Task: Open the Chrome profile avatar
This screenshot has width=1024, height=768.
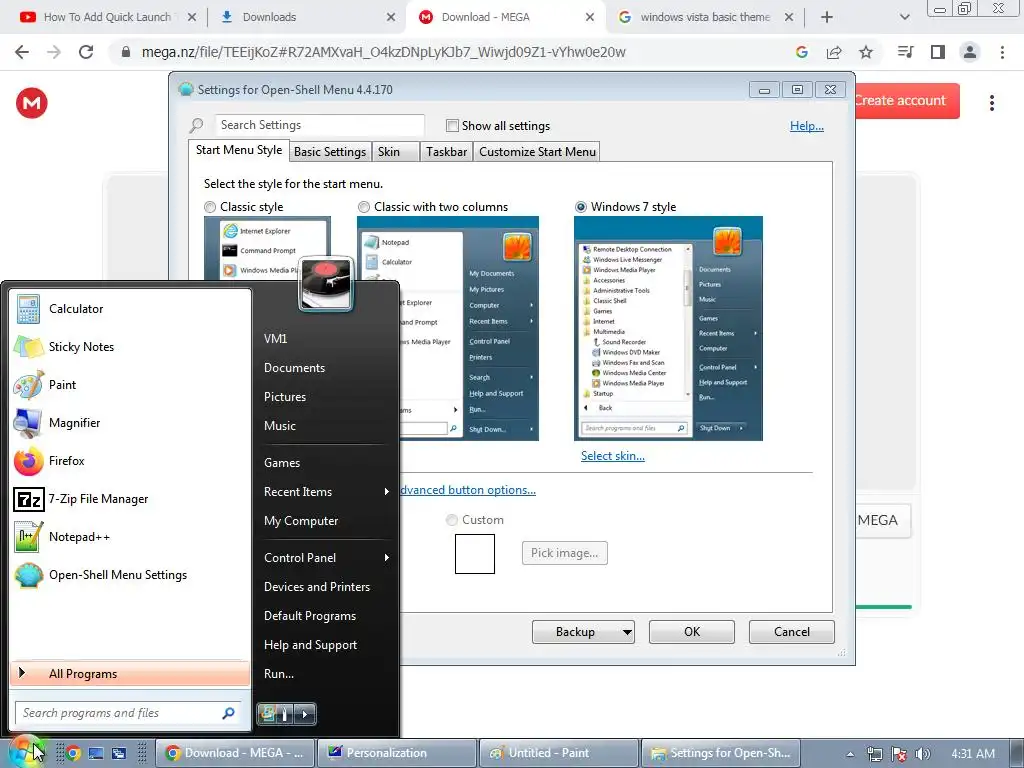Action: (970, 52)
